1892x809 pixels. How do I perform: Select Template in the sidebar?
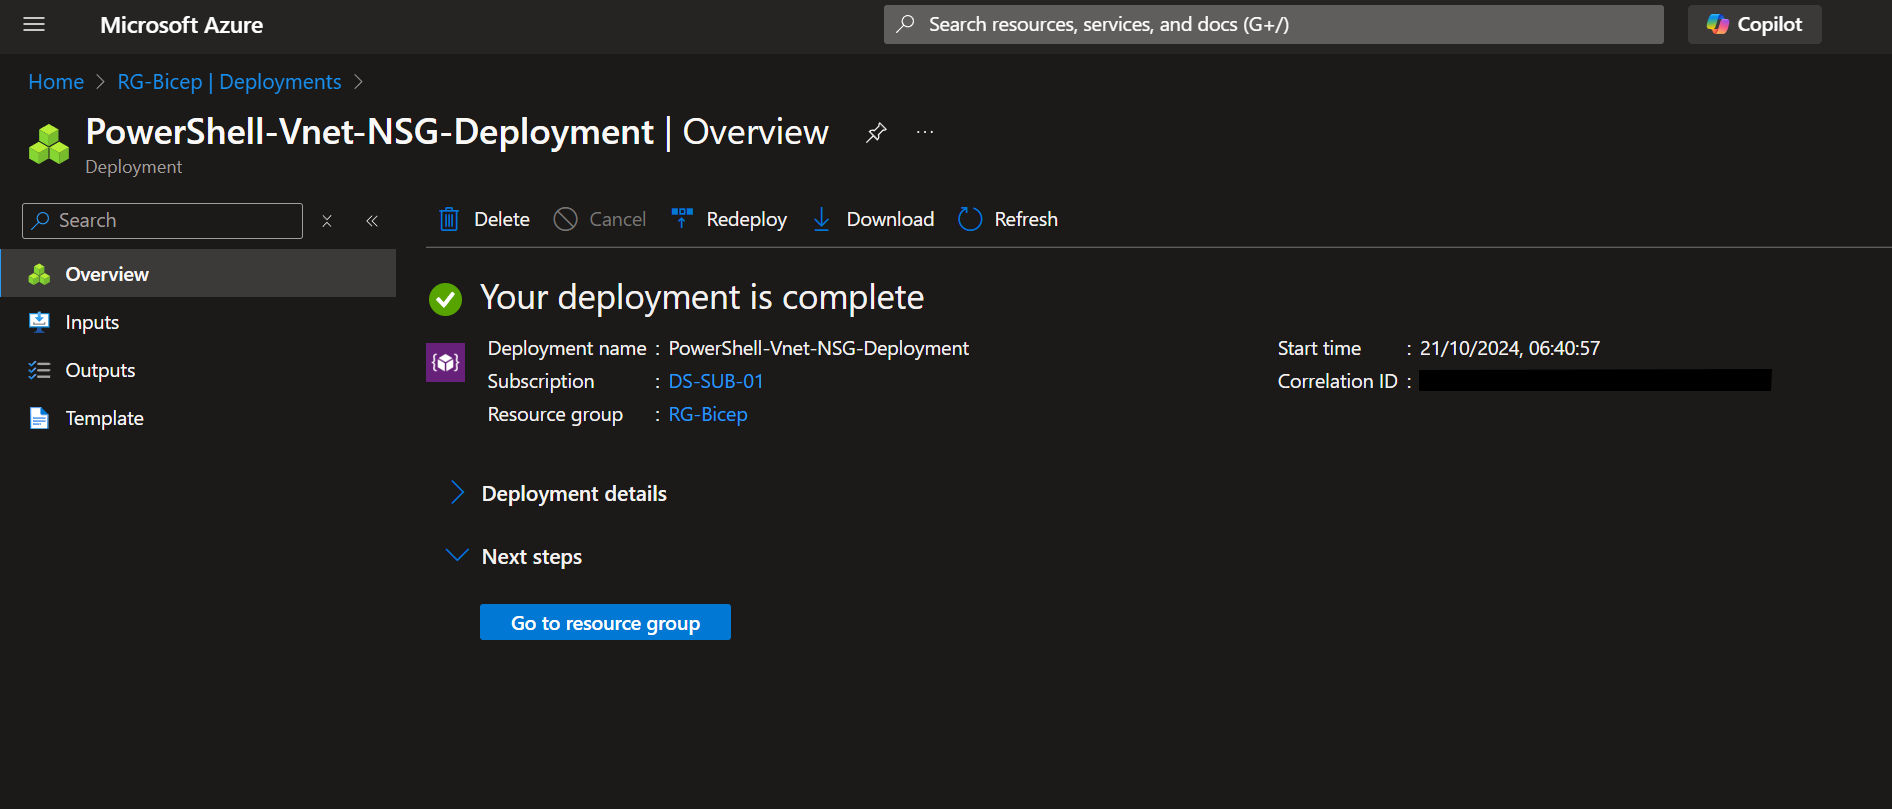(x=104, y=418)
